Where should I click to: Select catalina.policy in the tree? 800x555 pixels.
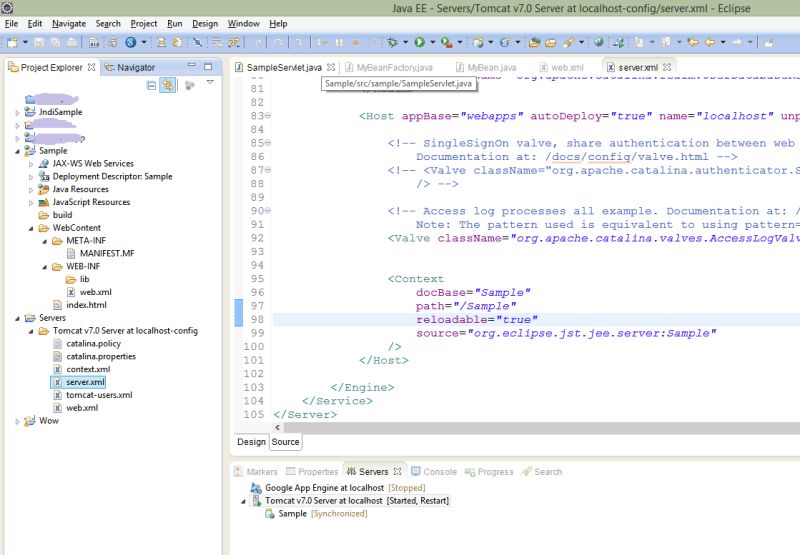click(93, 343)
